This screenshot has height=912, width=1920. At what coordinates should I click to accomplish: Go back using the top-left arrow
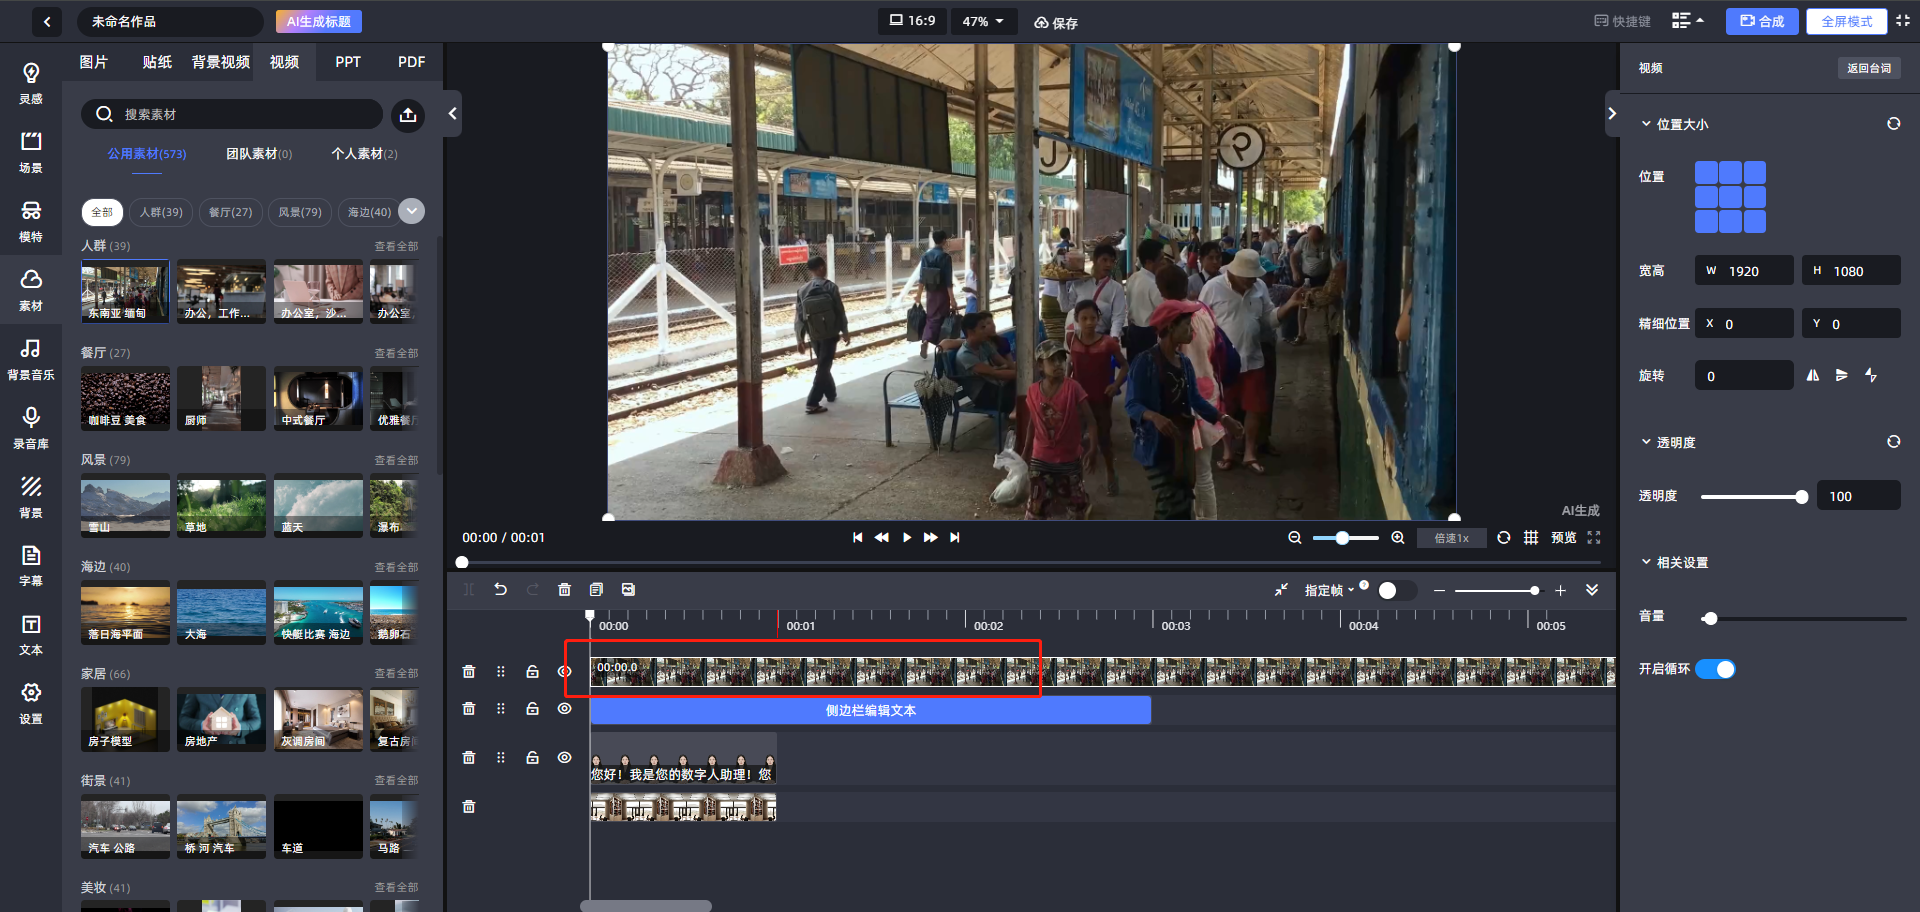click(x=47, y=21)
